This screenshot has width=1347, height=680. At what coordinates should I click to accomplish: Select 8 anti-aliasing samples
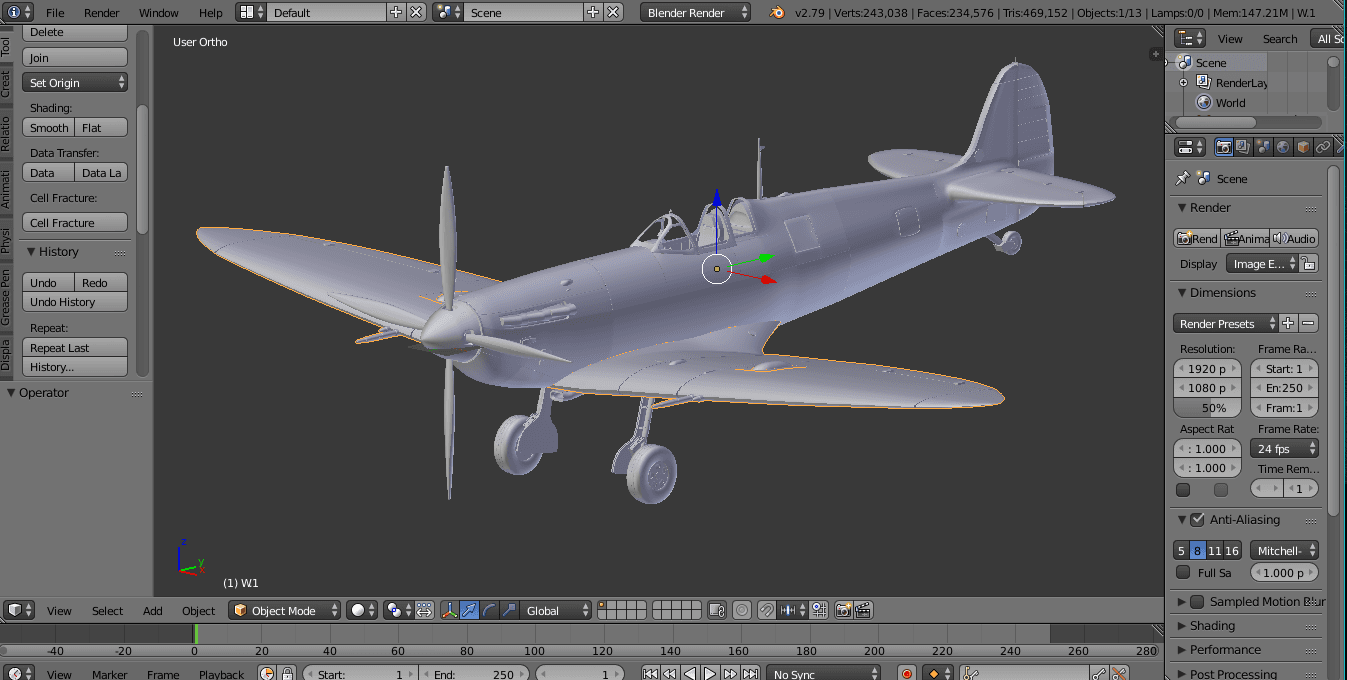(1198, 550)
